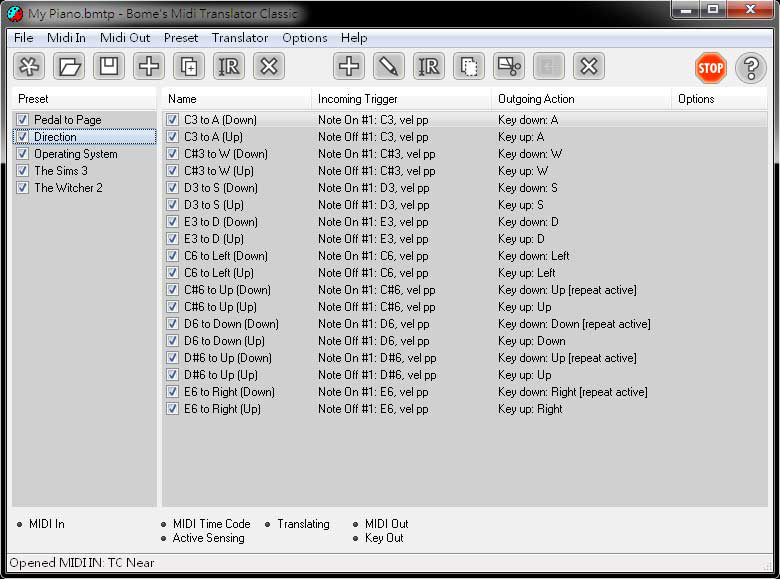Toggle the Direction preset checkbox

point(22,137)
